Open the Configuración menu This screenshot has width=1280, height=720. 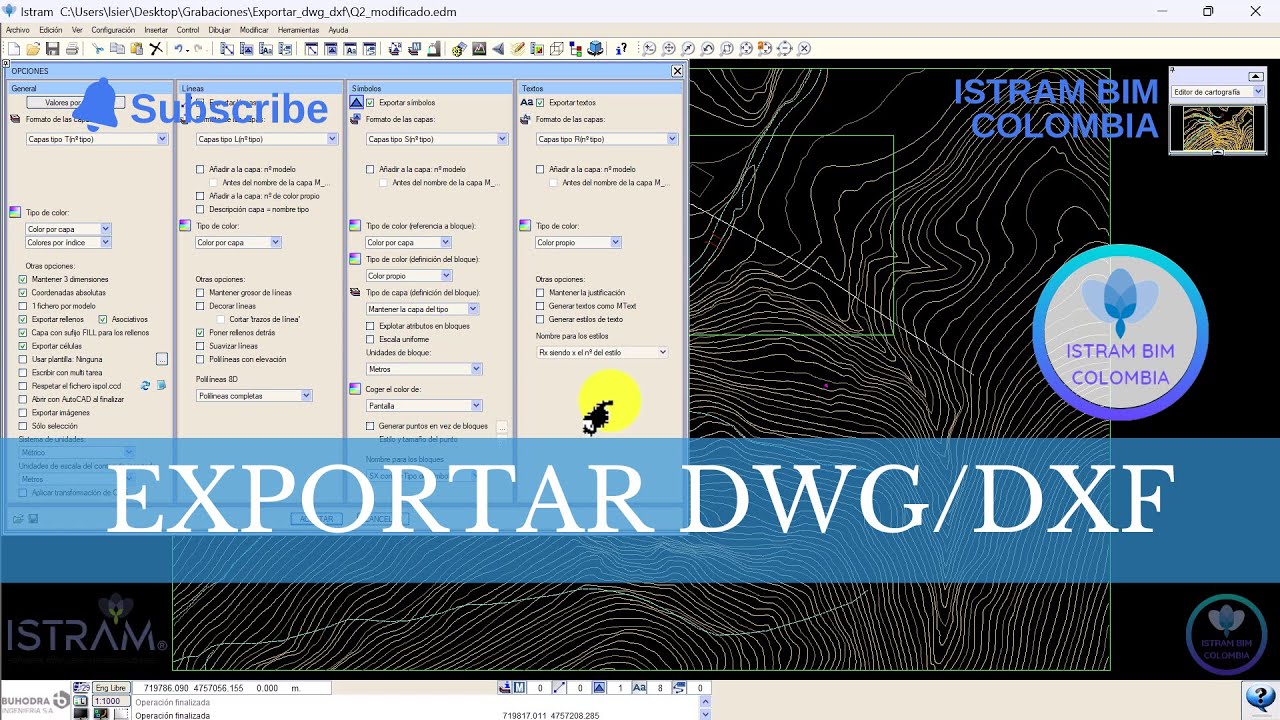pos(113,30)
